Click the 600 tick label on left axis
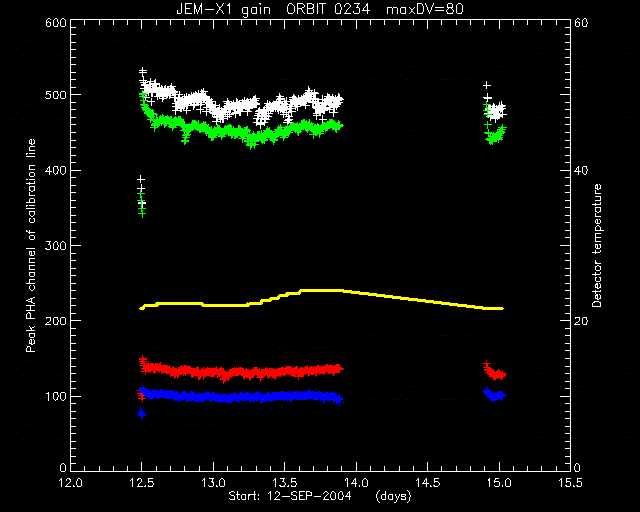 click(56, 23)
